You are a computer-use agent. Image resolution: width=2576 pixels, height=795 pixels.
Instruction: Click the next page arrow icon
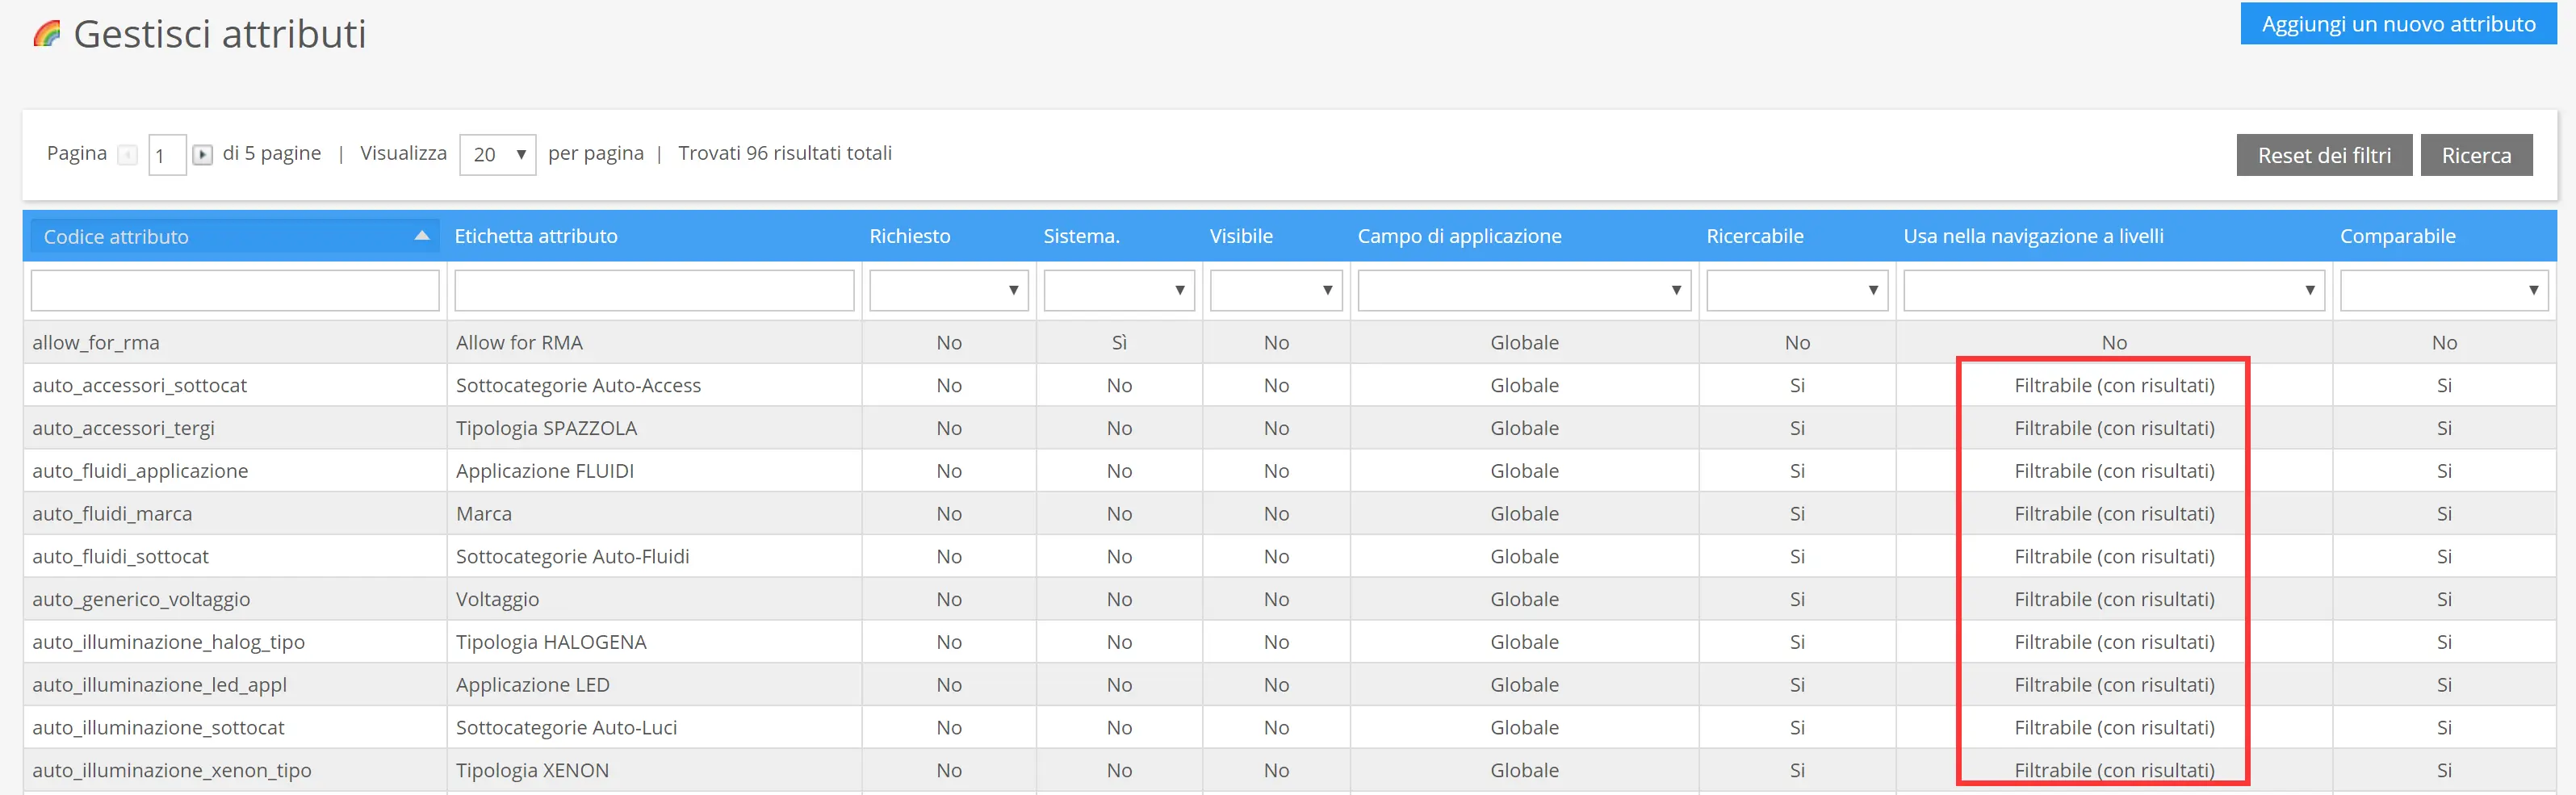pyautogui.click(x=202, y=155)
